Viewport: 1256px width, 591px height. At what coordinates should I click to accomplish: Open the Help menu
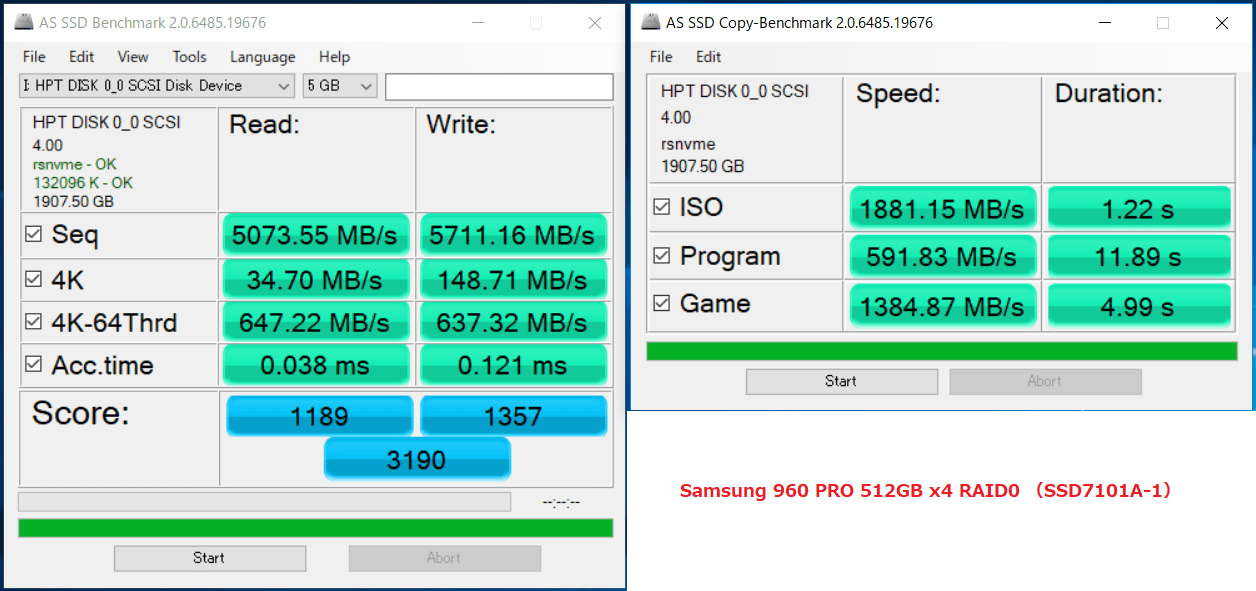335,57
